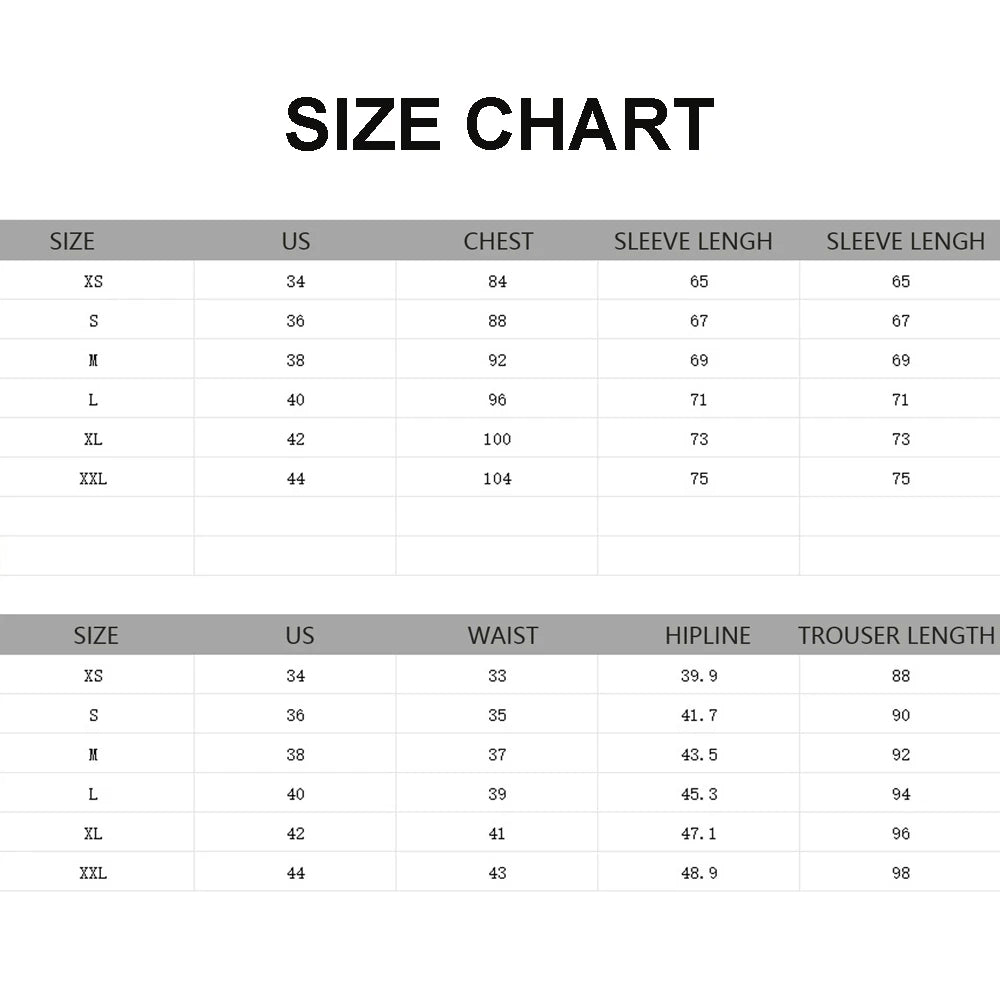Screen dimensions: 1000x1000
Task: Click the TROUSER LENGTH column header
Action: pos(896,635)
